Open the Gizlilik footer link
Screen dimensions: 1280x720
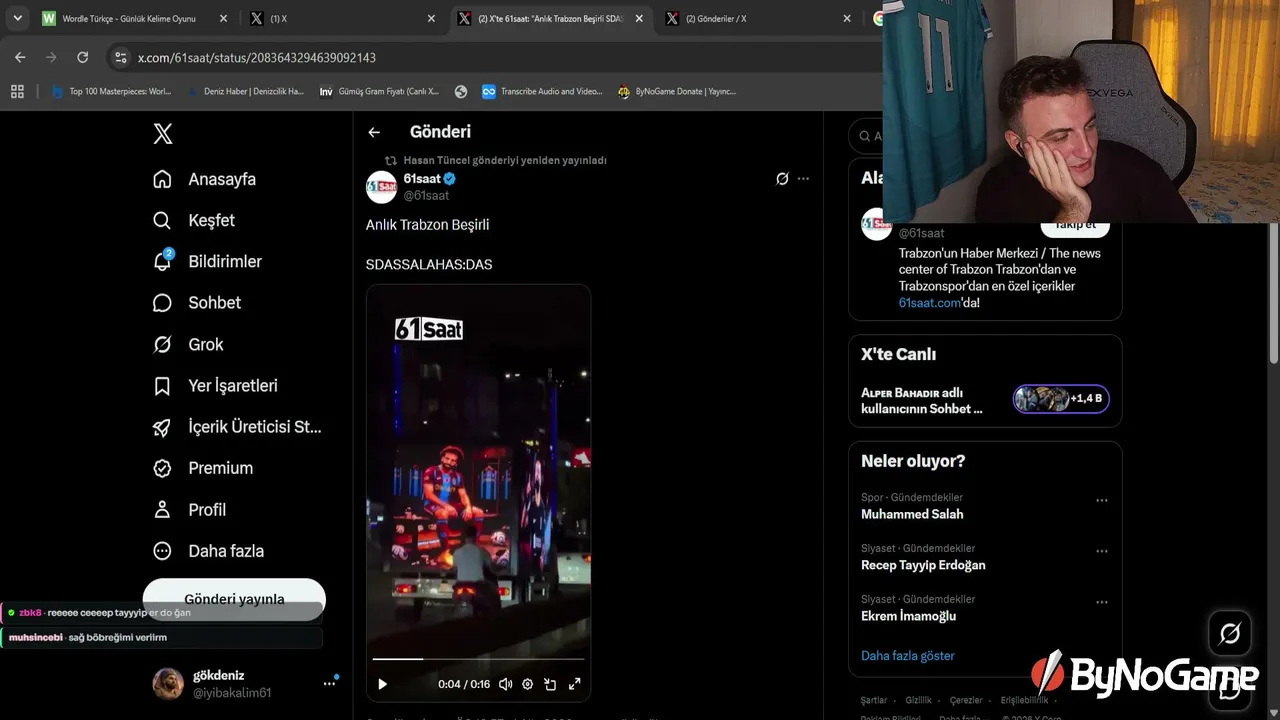(918, 700)
